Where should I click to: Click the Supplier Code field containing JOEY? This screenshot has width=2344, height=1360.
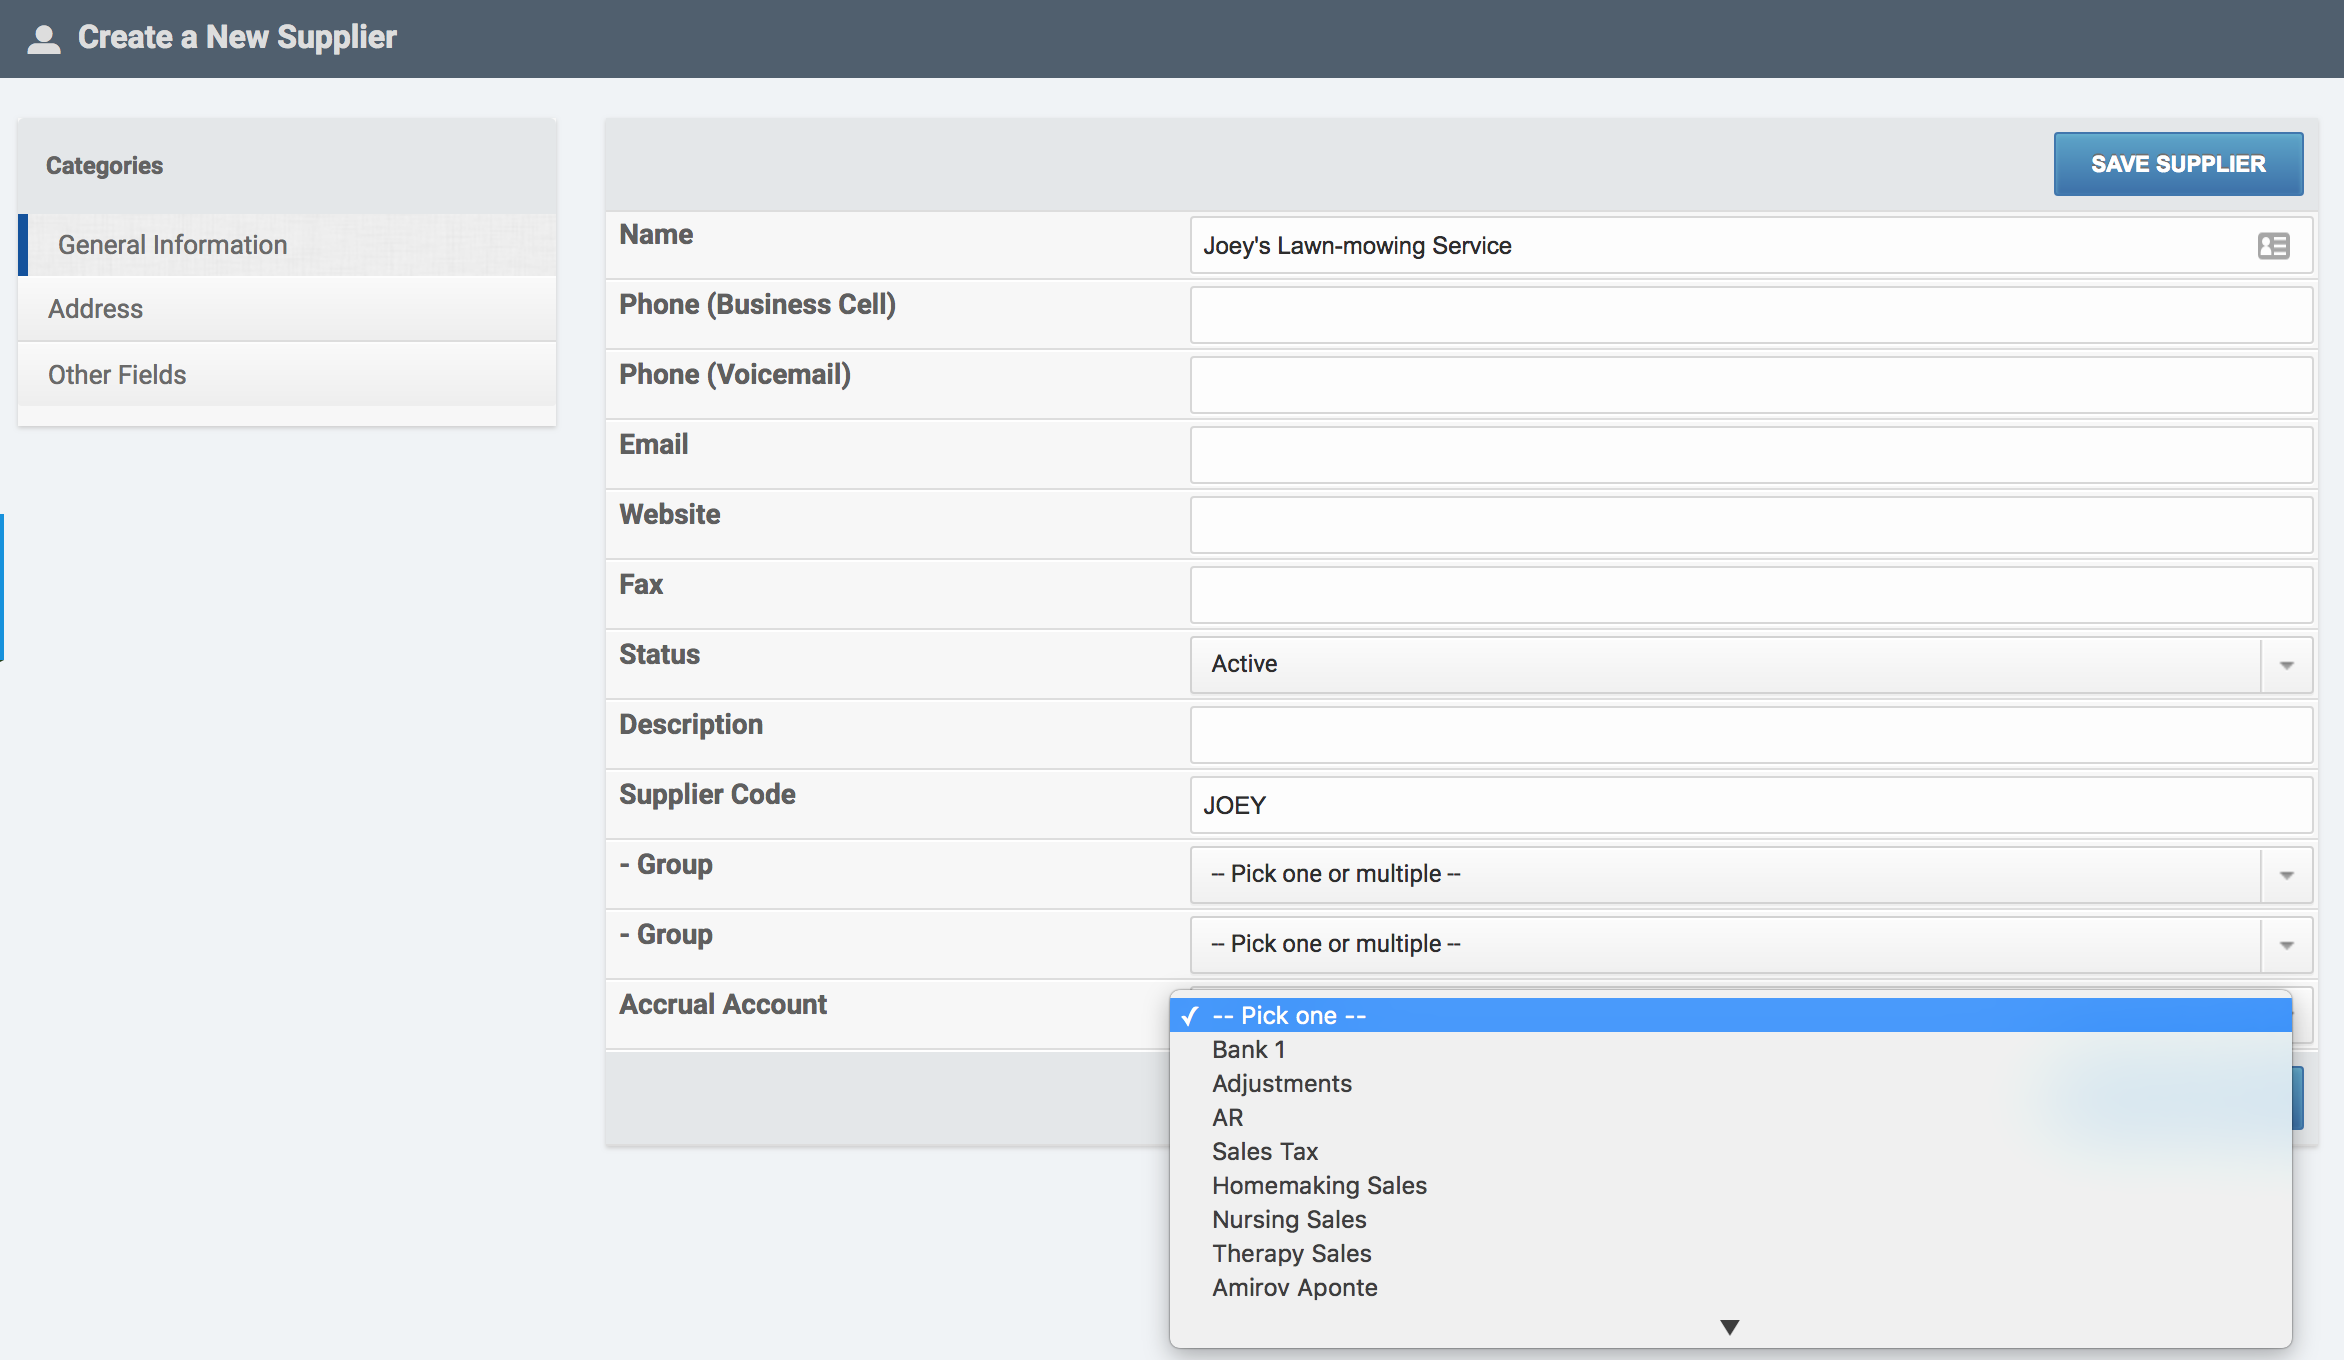(x=1751, y=805)
